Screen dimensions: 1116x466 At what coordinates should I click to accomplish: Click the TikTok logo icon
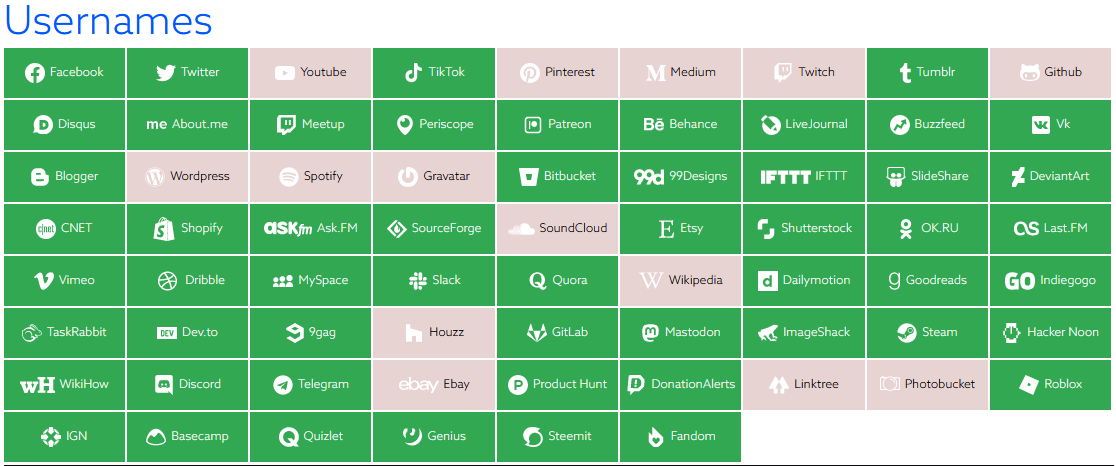click(x=413, y=73)
